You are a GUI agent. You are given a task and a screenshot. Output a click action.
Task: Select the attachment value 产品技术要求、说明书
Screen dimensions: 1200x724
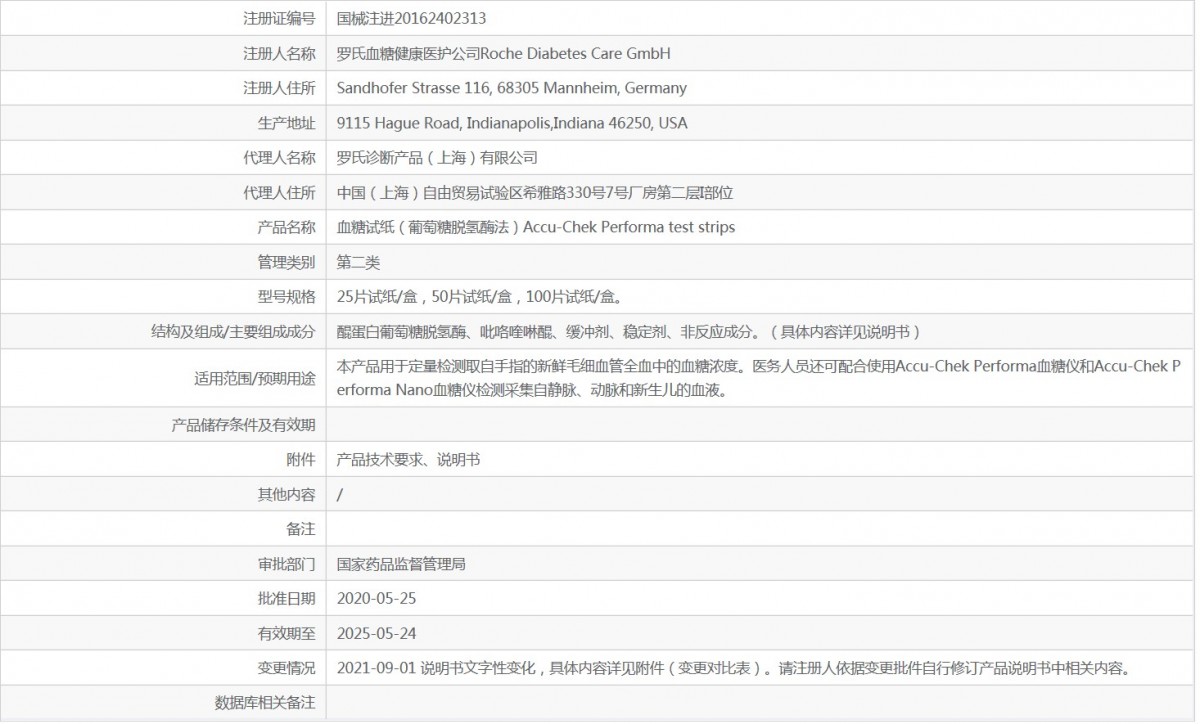[x=408, y=459]
